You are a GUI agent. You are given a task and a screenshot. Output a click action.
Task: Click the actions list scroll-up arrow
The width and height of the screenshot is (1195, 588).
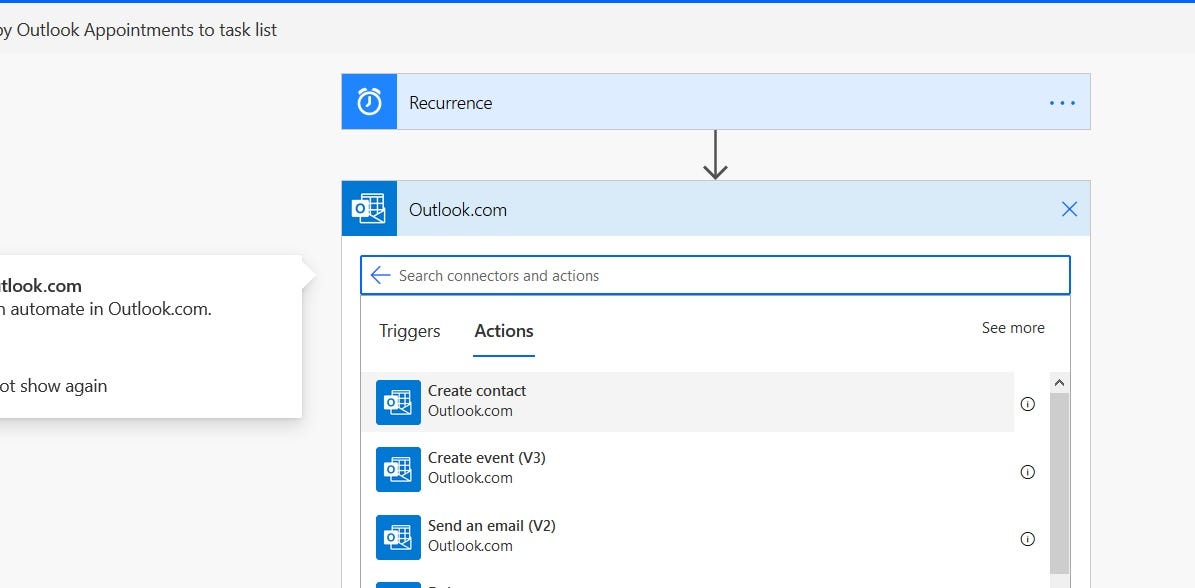coord(1059,383)
